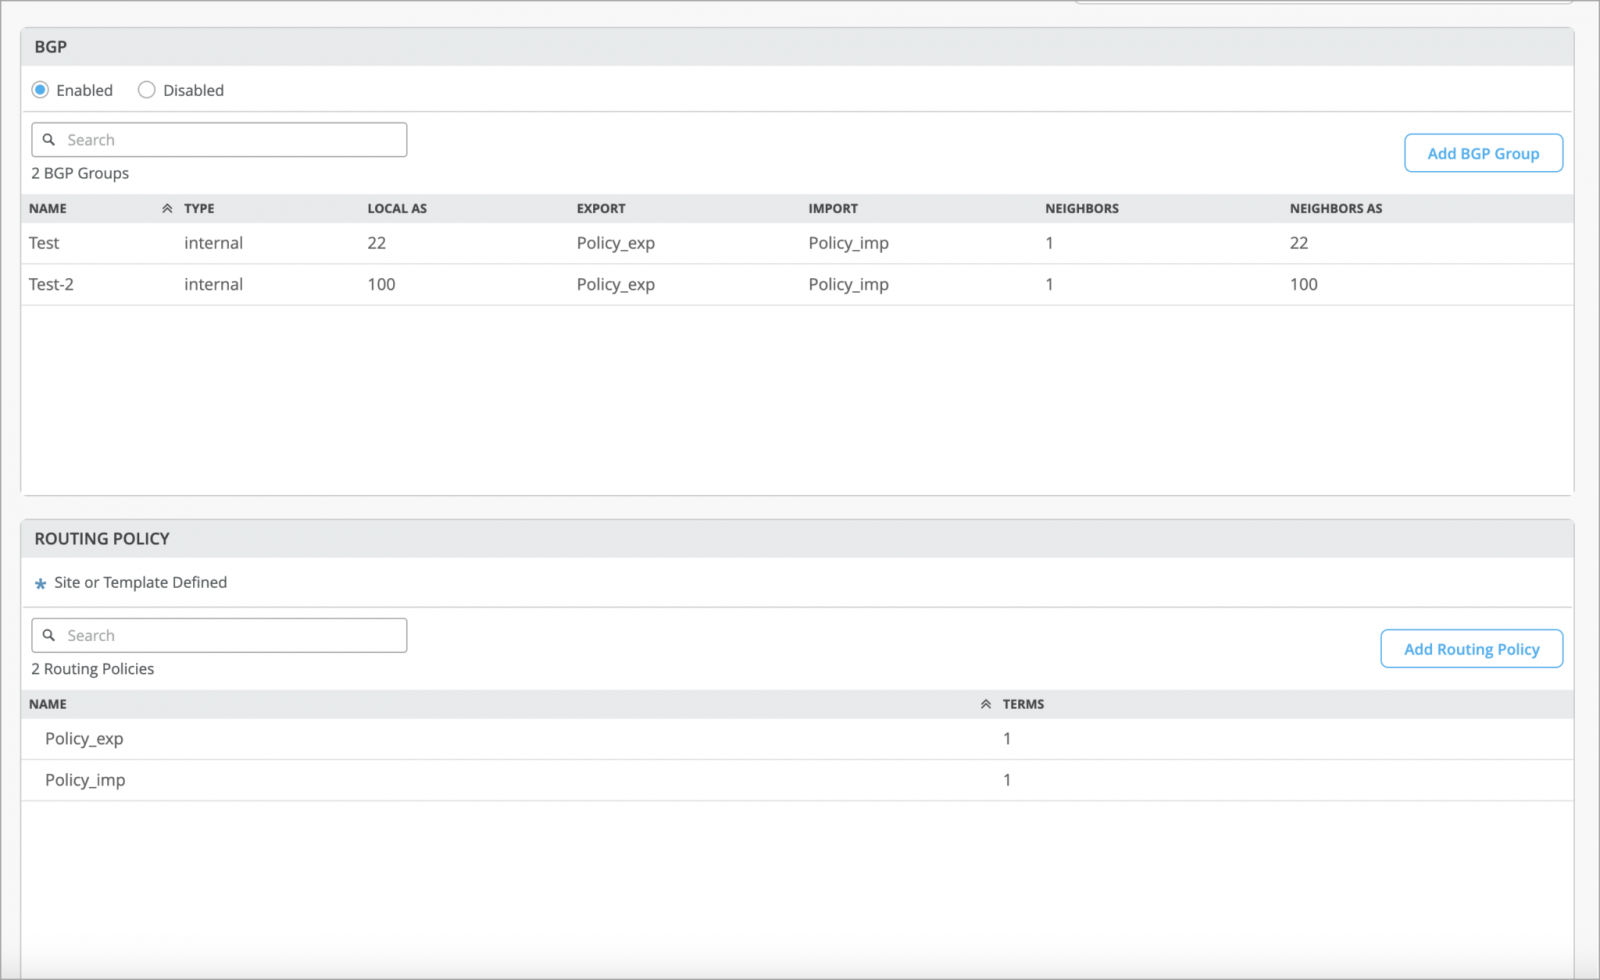1600x980 pixels.
Task: Sort BGP groups by LOCAL AS header
Action: coord(397,209)
